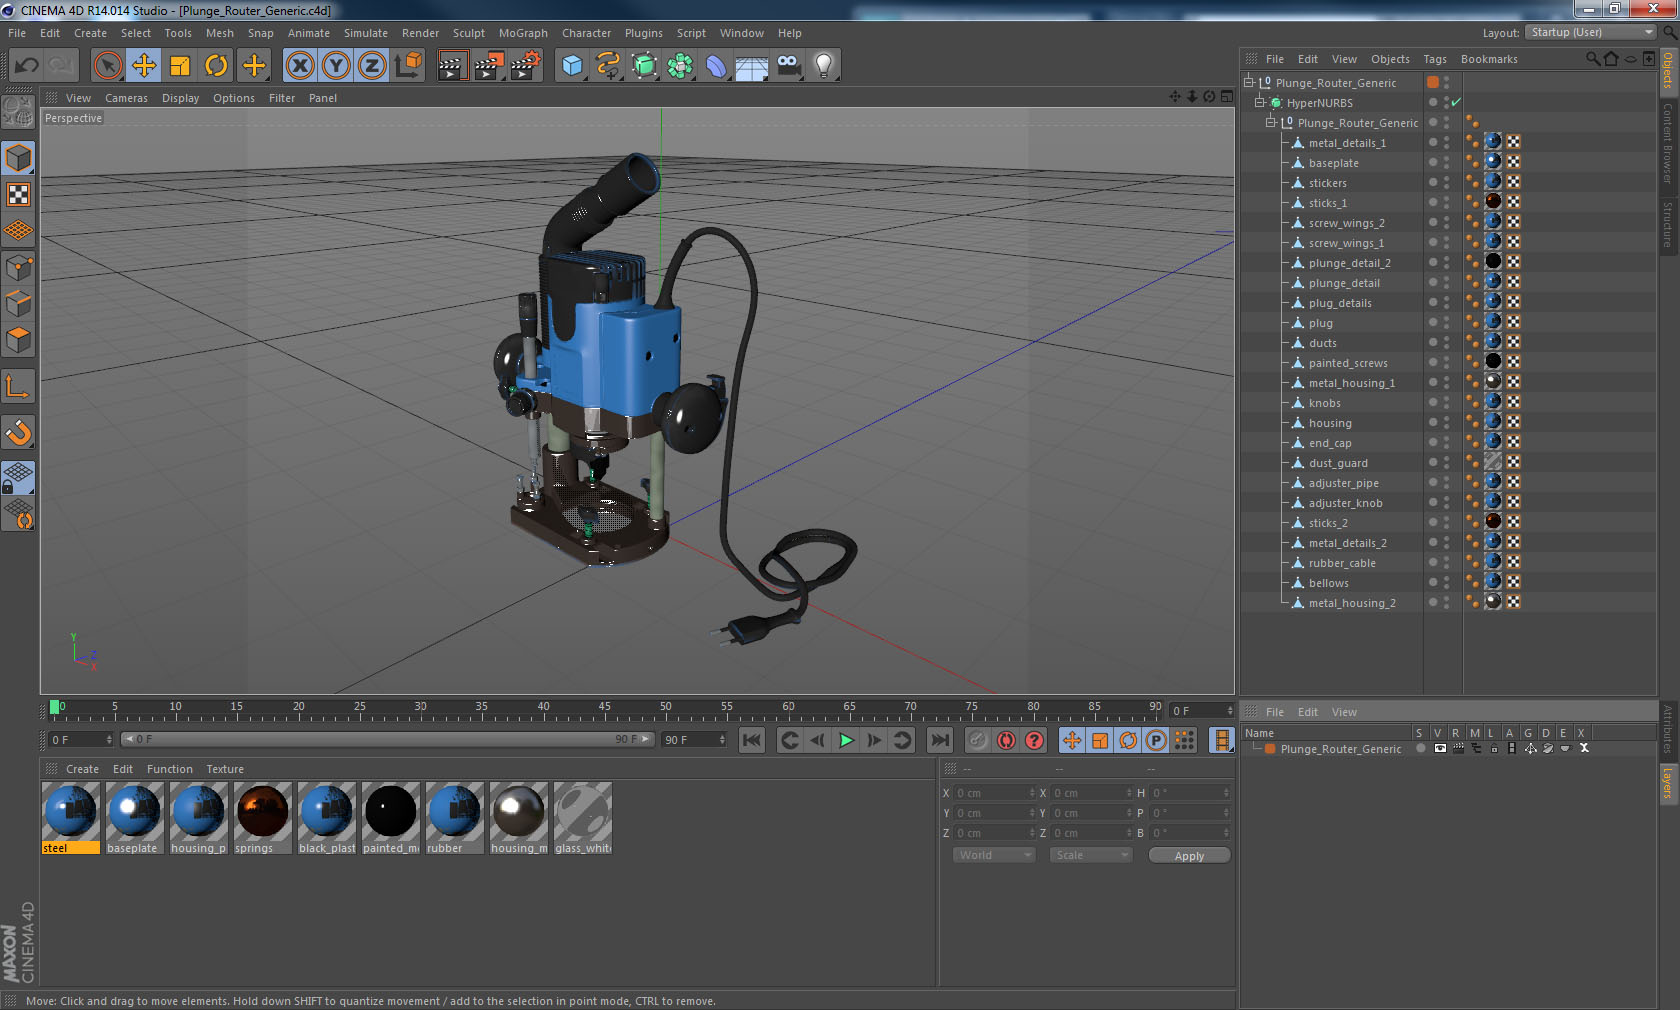Collapse nested Plunge_Router_Generic child node
The width and height of the screenshot is (1680, 1010).
coord(1271,122)
